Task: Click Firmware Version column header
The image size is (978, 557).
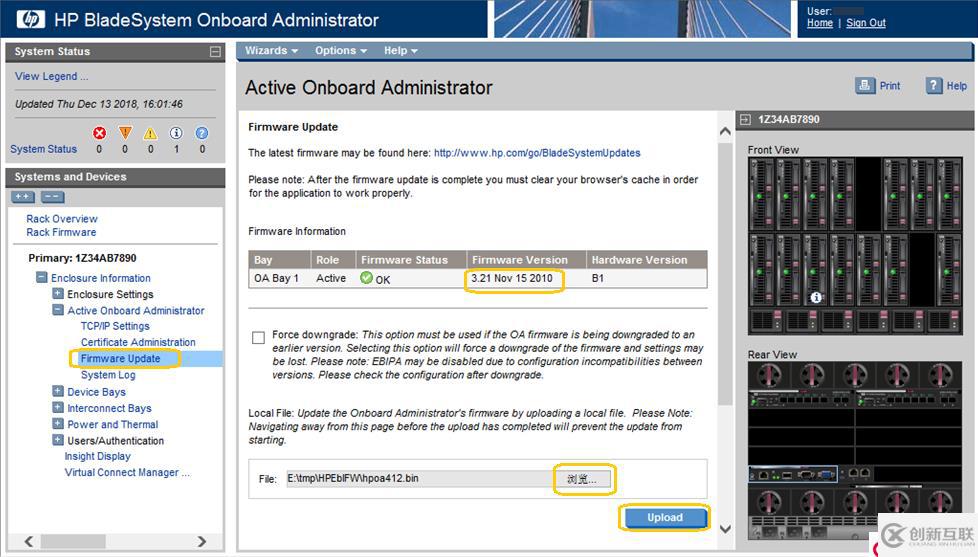Action: [x=526, y=259]
